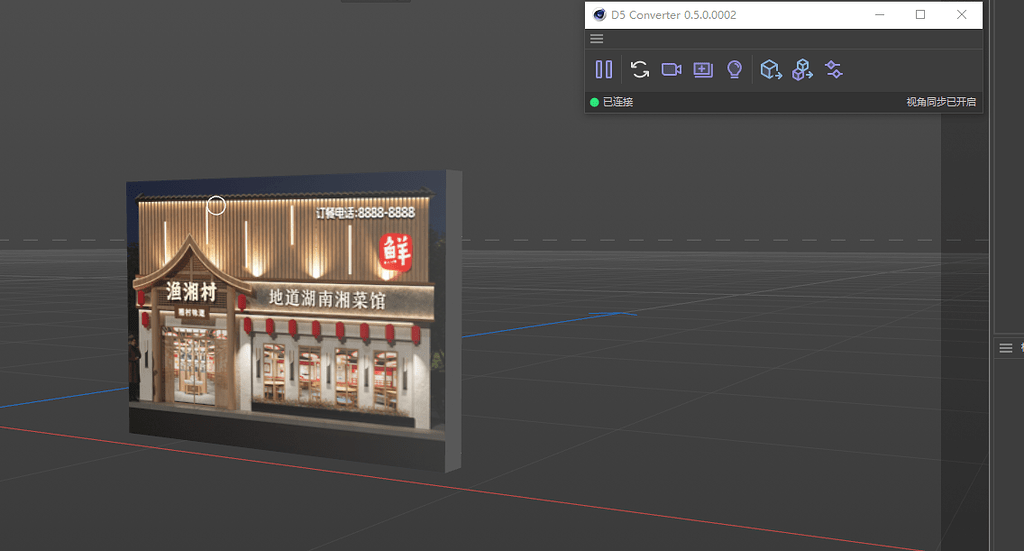Click the stacked cubes export icon
1024x551 pixels.
point(802,69)
